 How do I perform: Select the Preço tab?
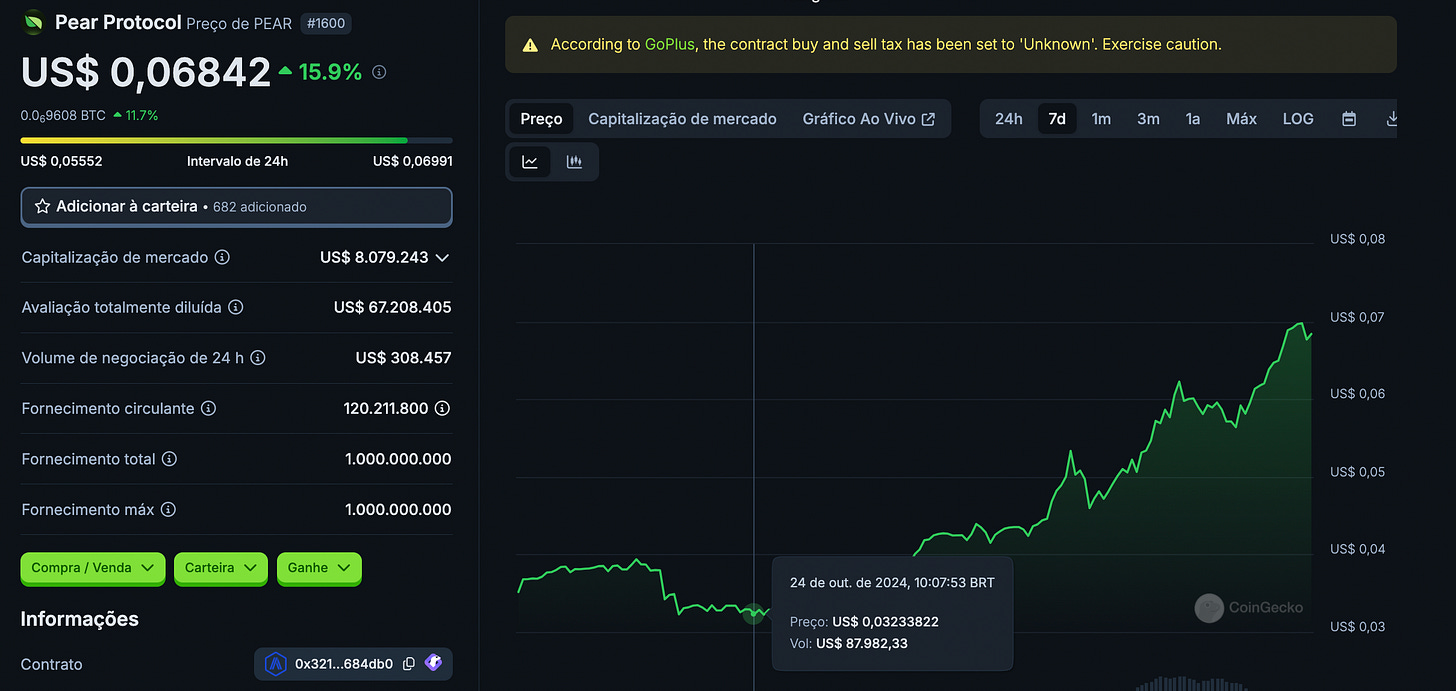click(x=542, y=119)
